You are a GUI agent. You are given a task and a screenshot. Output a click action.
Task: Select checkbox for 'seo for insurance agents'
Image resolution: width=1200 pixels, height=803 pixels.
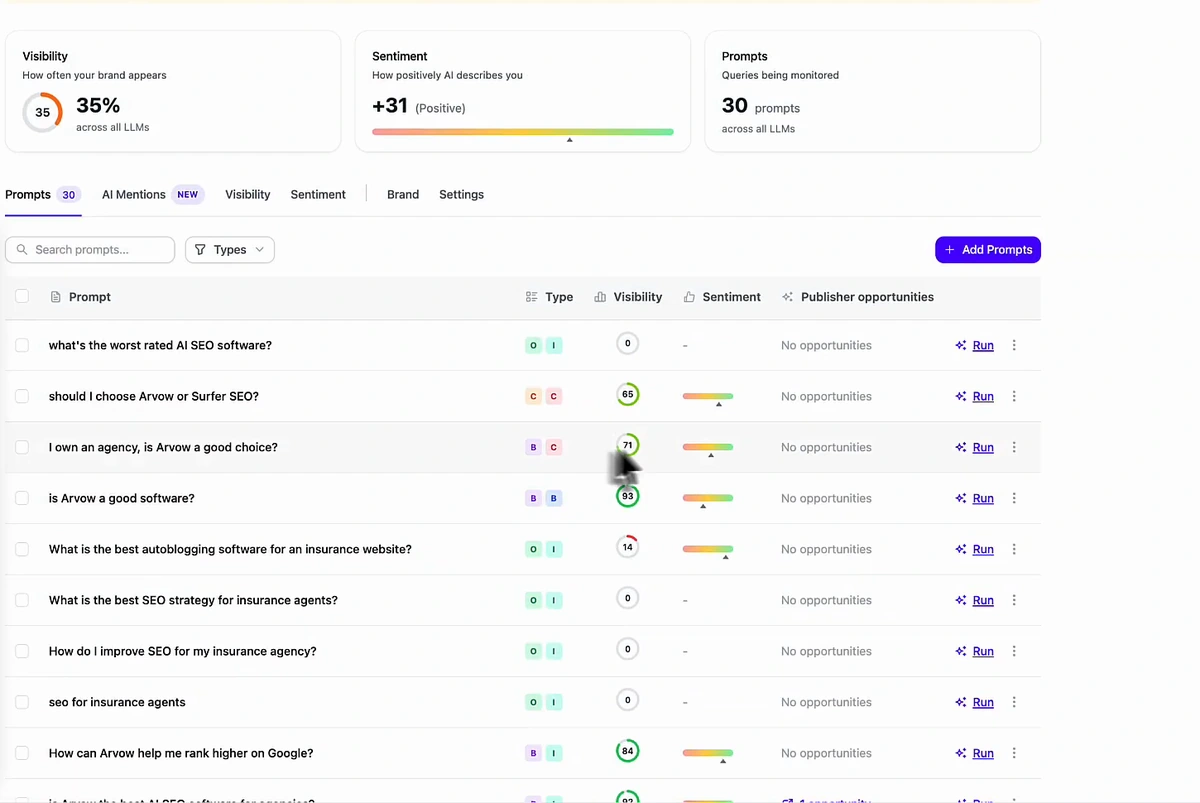tap(22, 702)
